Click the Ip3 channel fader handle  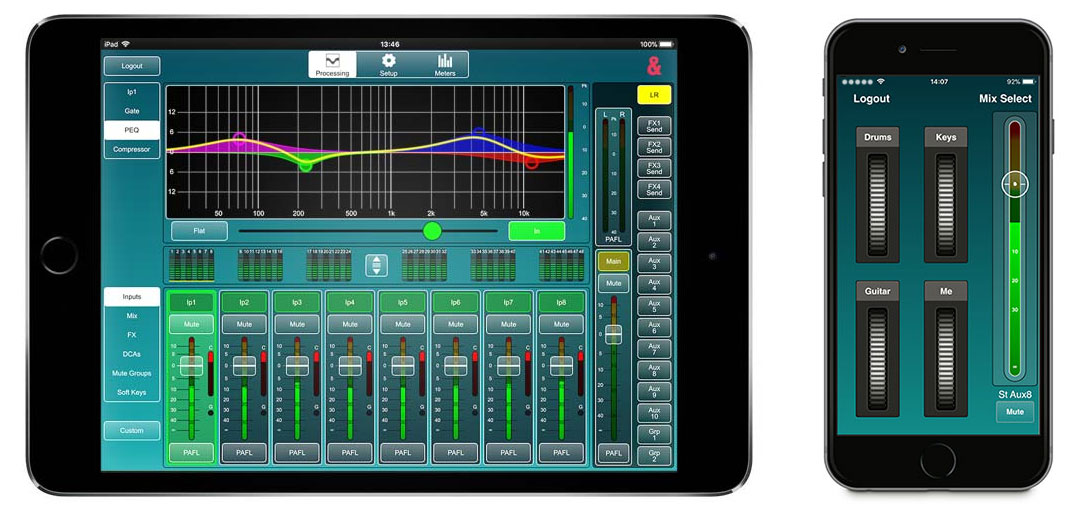click(297, 365)
